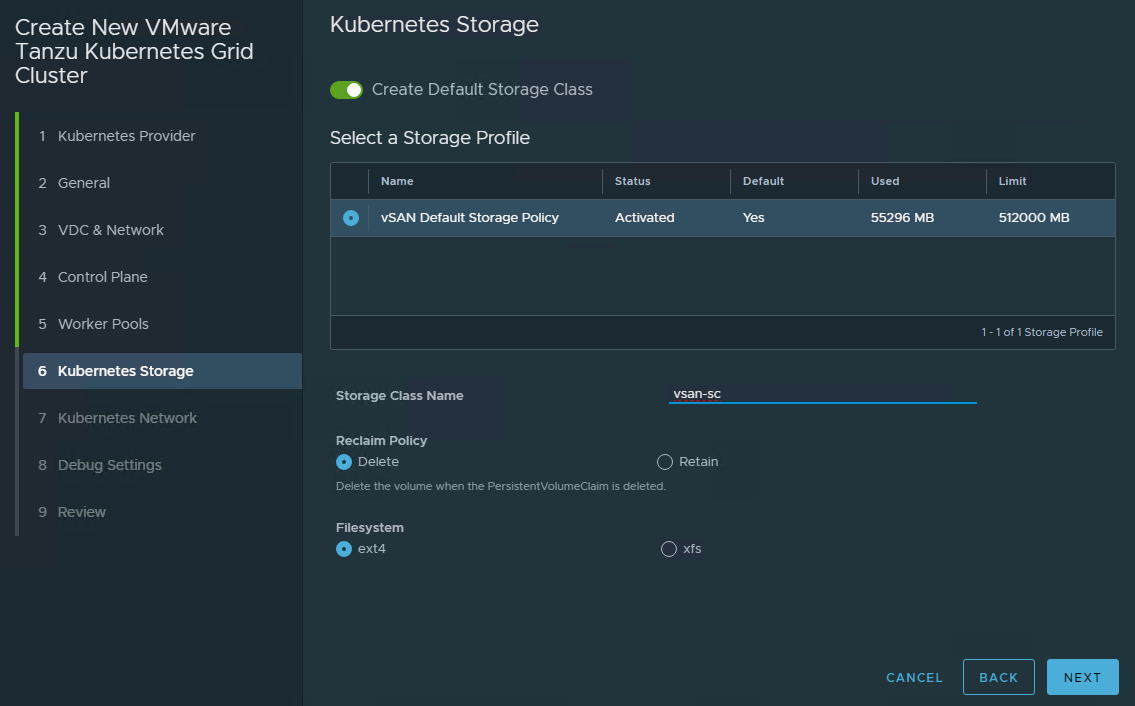Screen dimensions: 1135x706
Task: Jump to the VDC & Network step
Action: coord(110,230)
